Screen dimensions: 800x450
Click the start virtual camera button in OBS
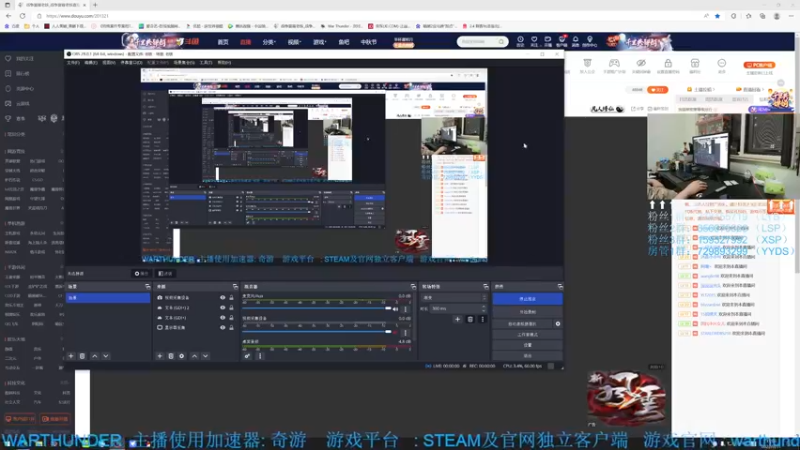pos(522,324)
